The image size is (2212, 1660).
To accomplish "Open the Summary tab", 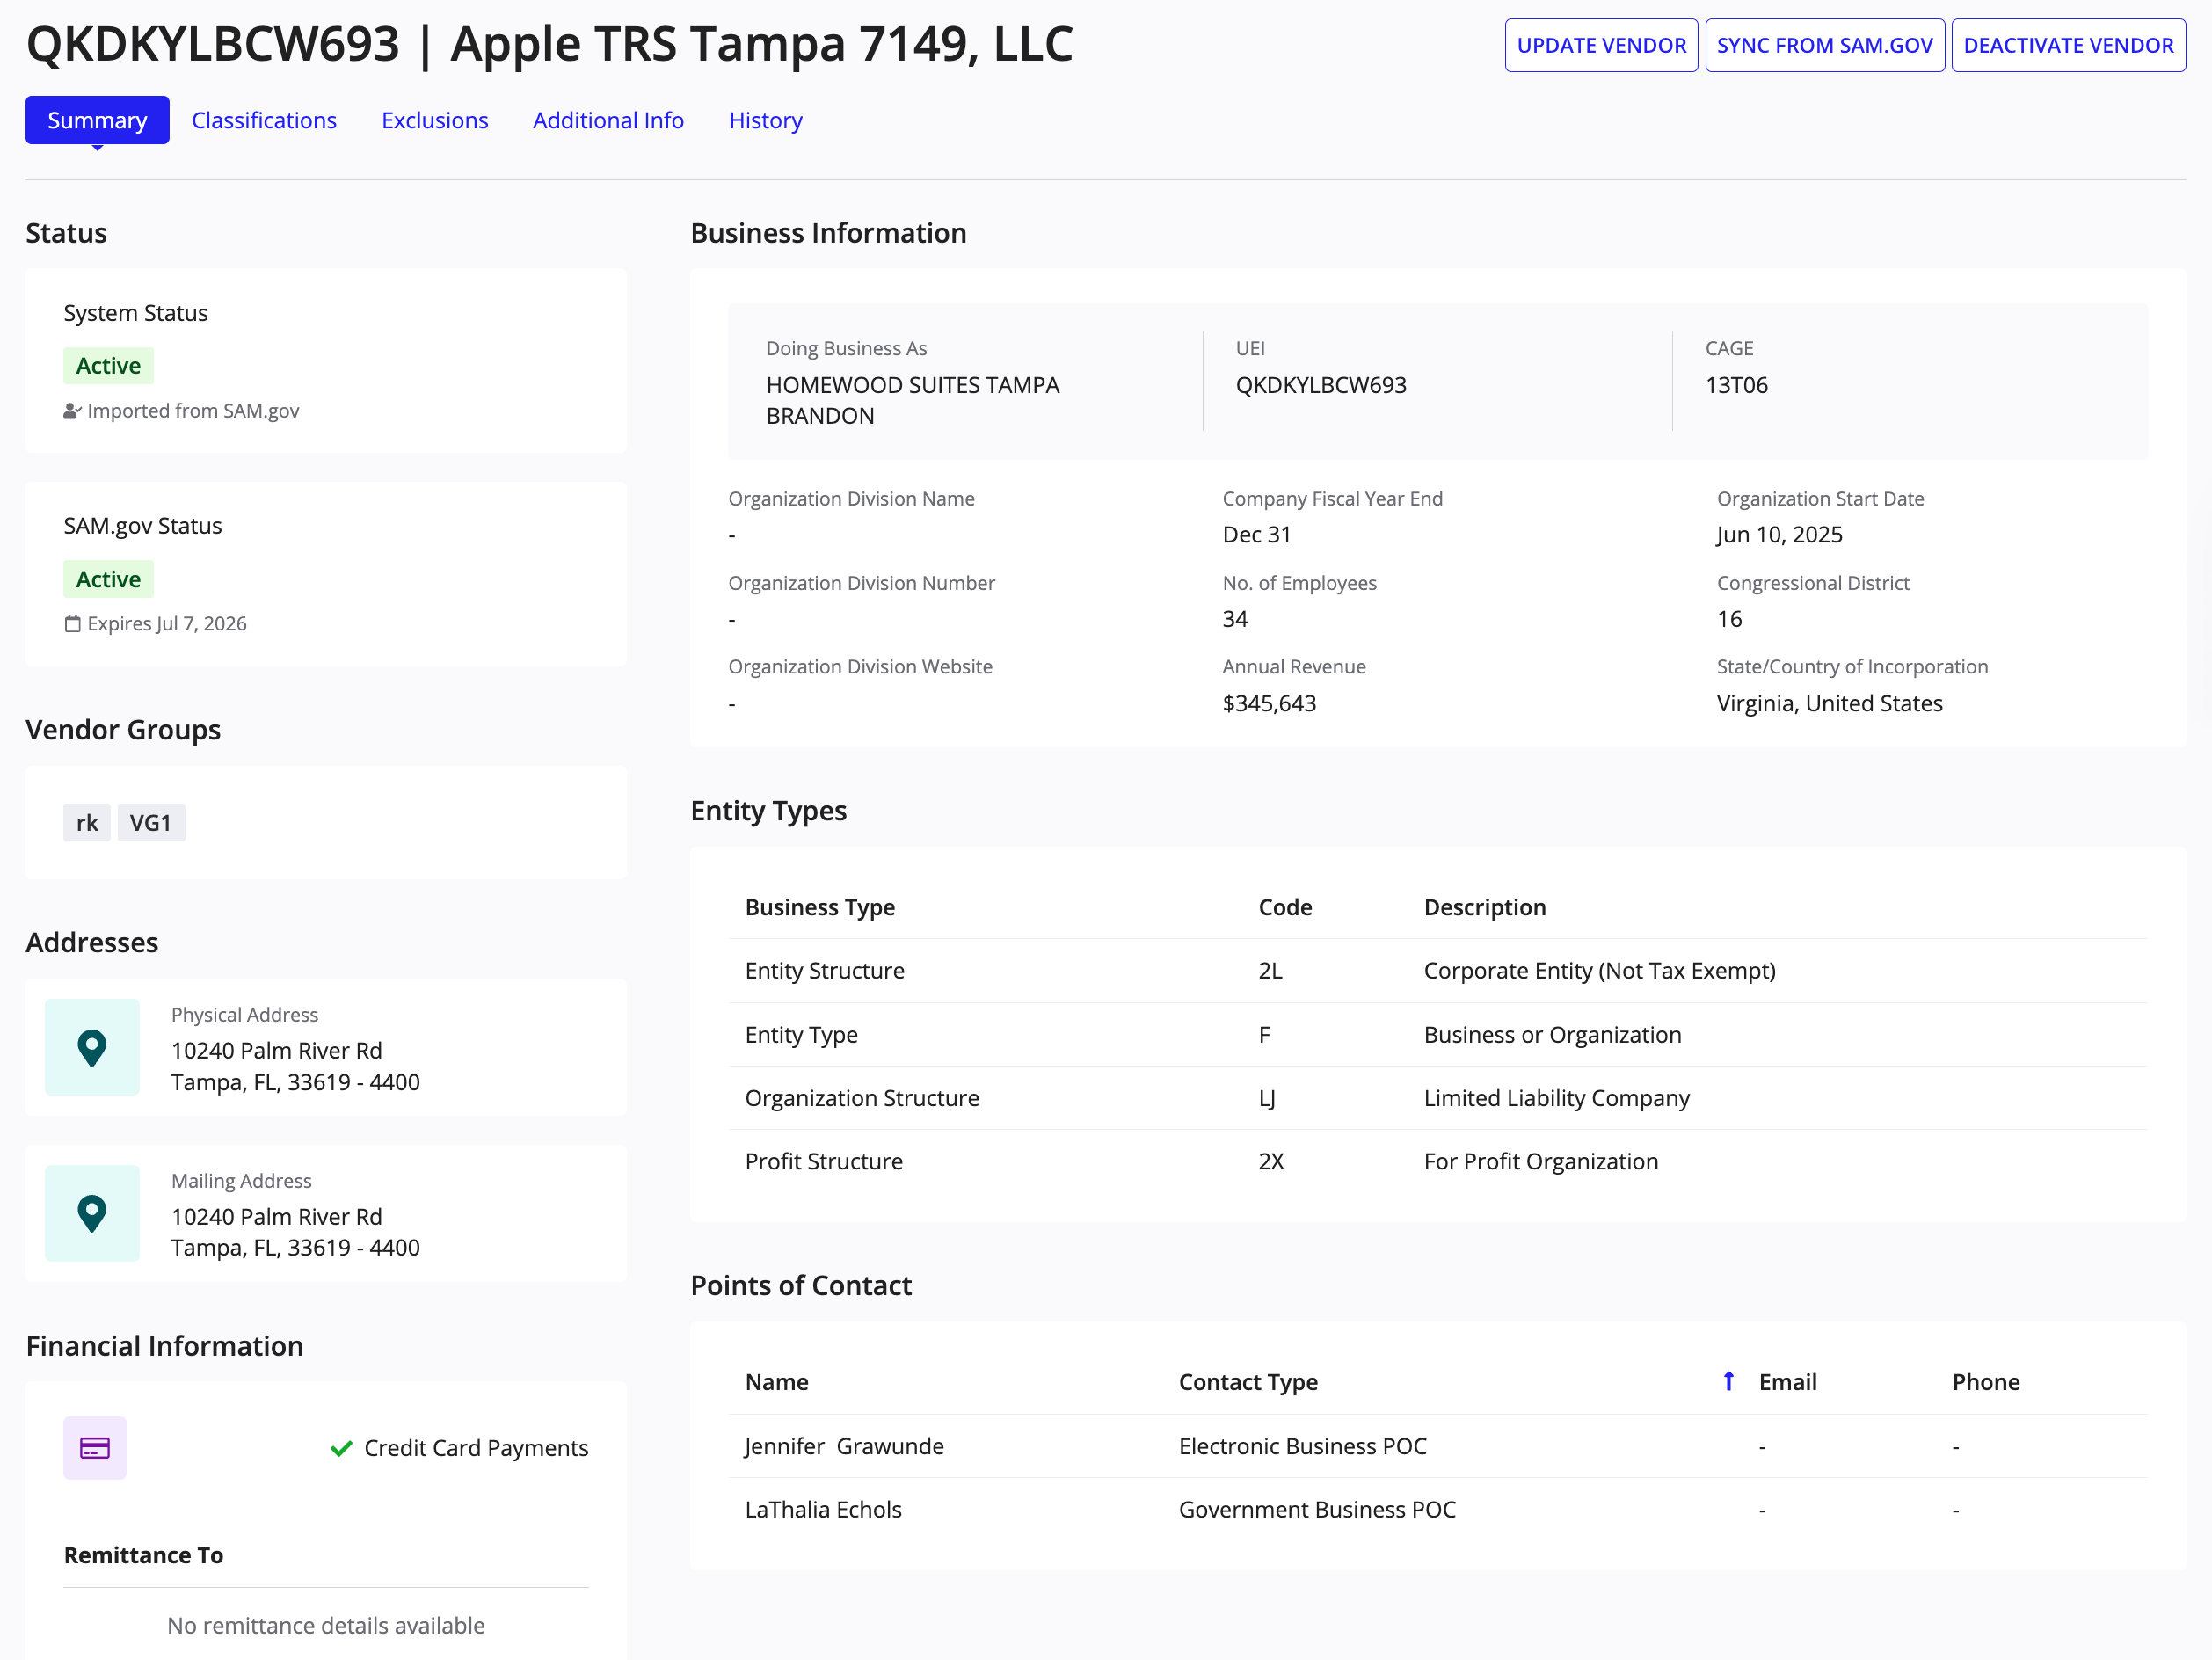I will [x=97, y=120].
